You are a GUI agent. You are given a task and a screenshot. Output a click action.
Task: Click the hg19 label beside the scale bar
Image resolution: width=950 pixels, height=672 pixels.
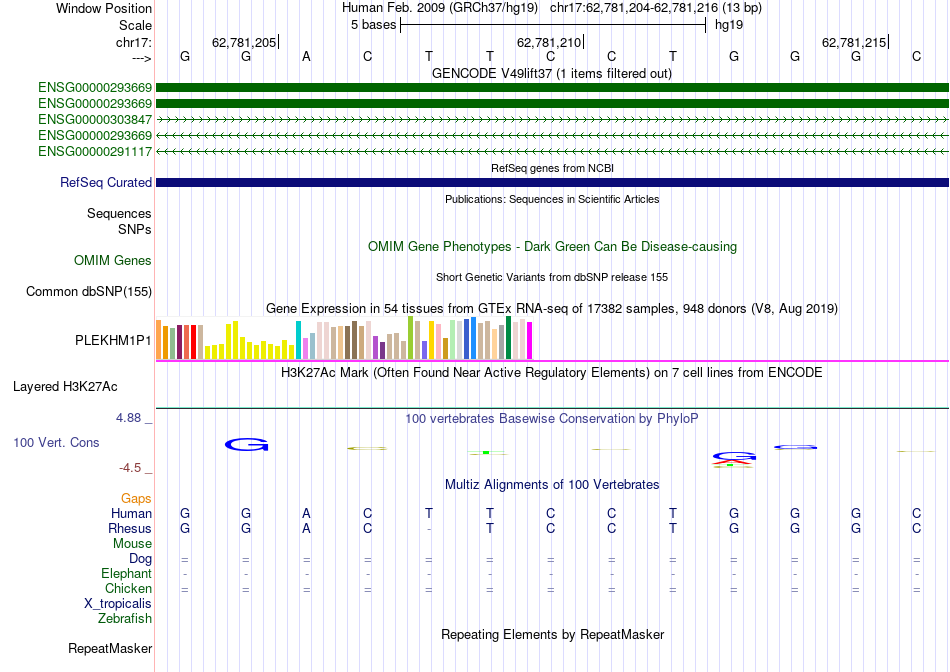click(x=729, y=25)
